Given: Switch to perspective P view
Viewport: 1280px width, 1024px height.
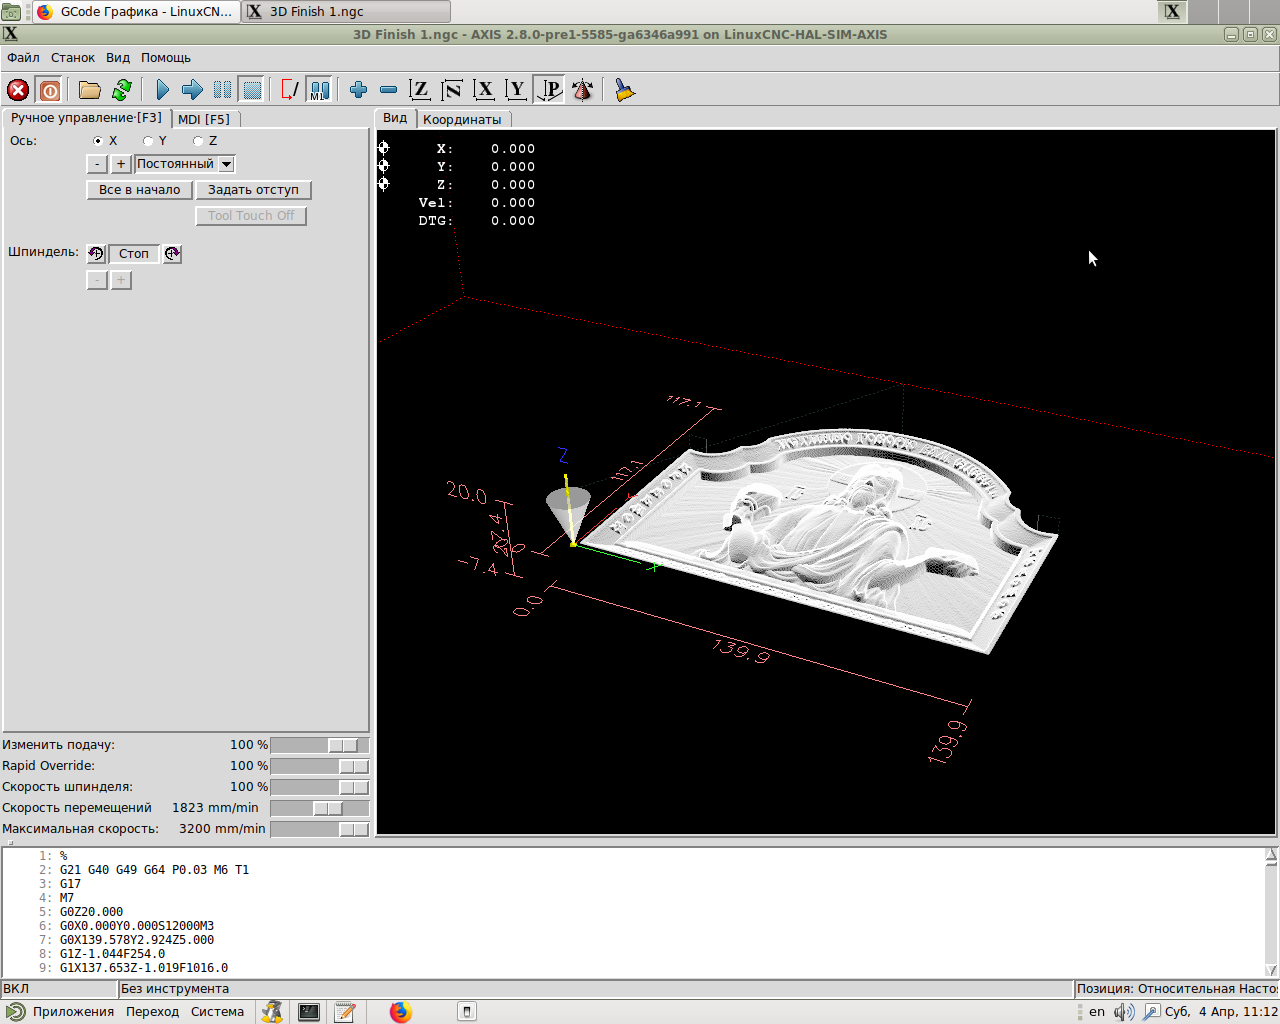Looking at the screenshot, I should tap(549, 90).
